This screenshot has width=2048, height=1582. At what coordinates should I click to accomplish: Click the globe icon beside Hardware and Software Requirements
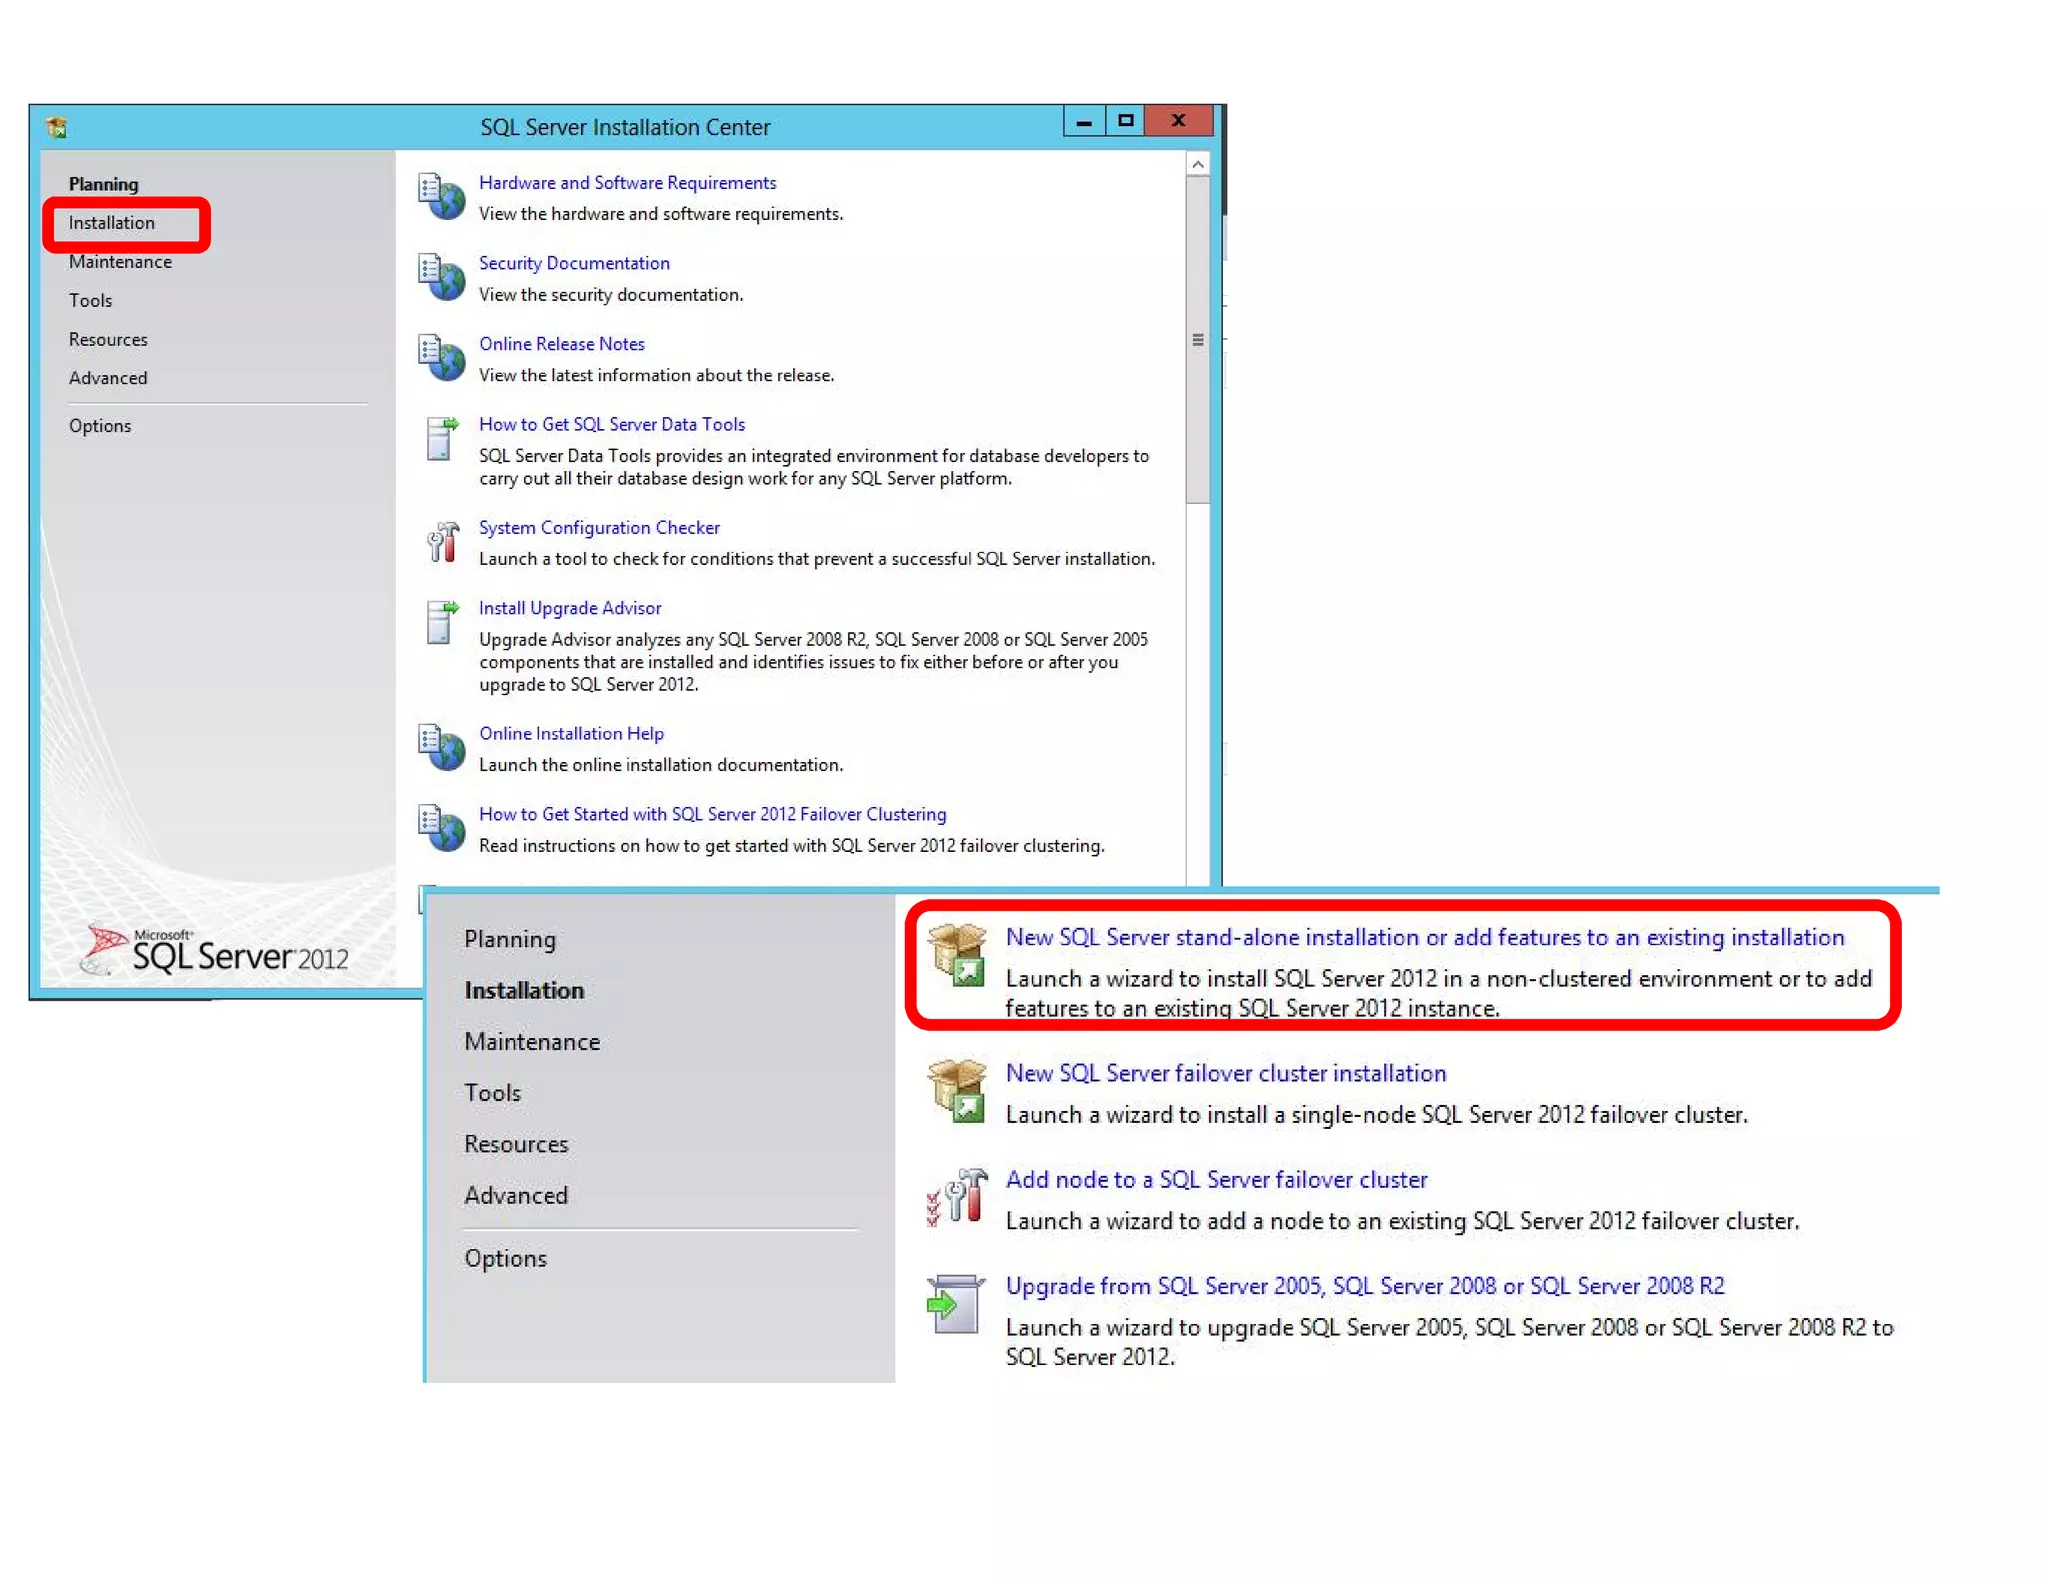[x=441, y=197]
